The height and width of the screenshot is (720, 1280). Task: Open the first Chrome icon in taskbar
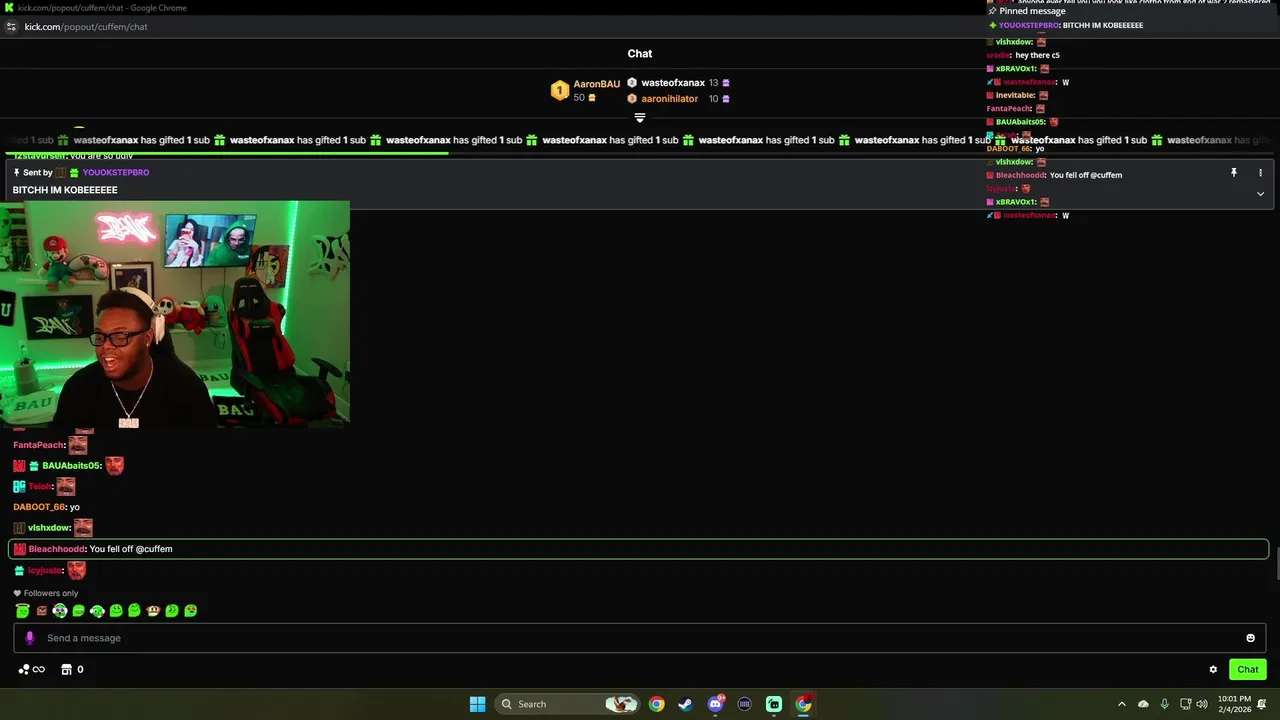656,704
